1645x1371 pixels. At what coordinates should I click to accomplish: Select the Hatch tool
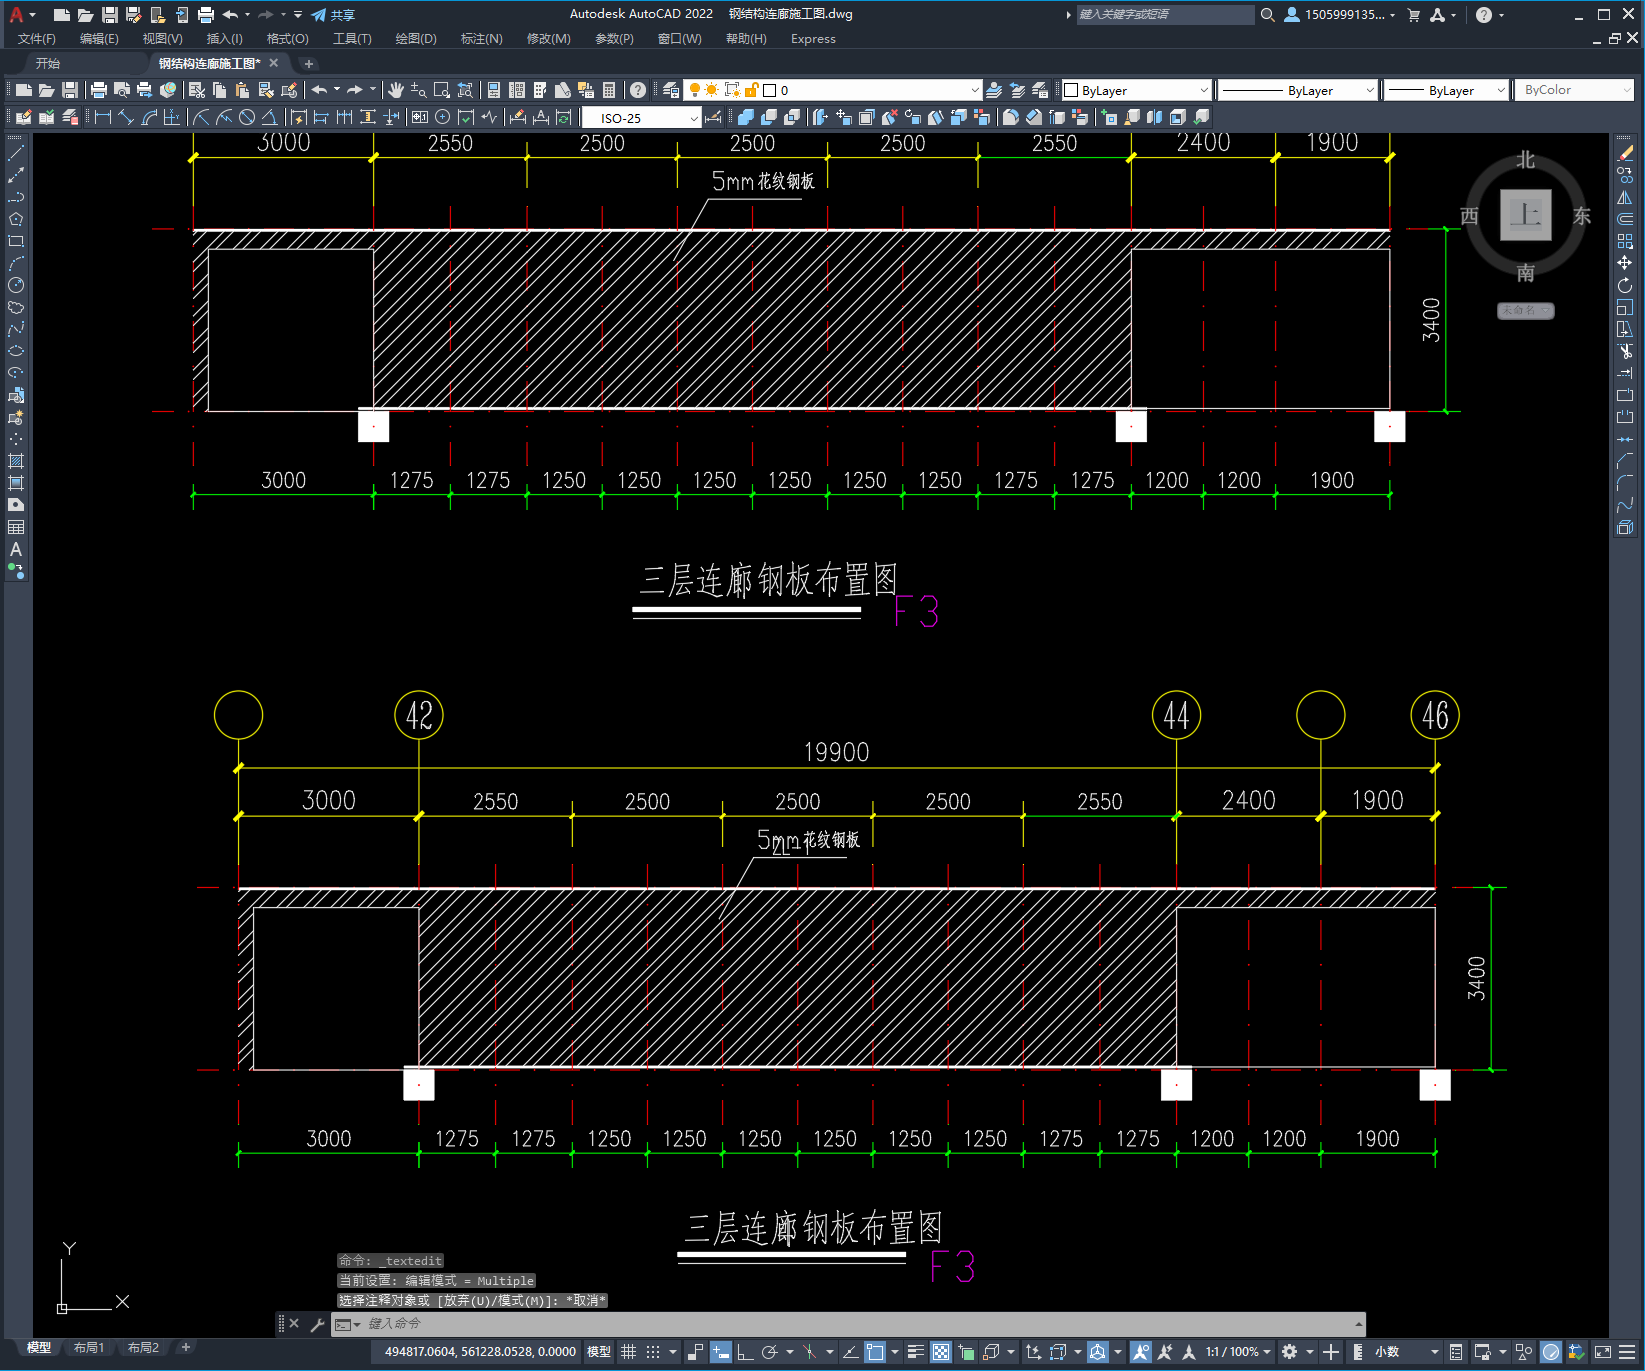click(x=16, y=461)
